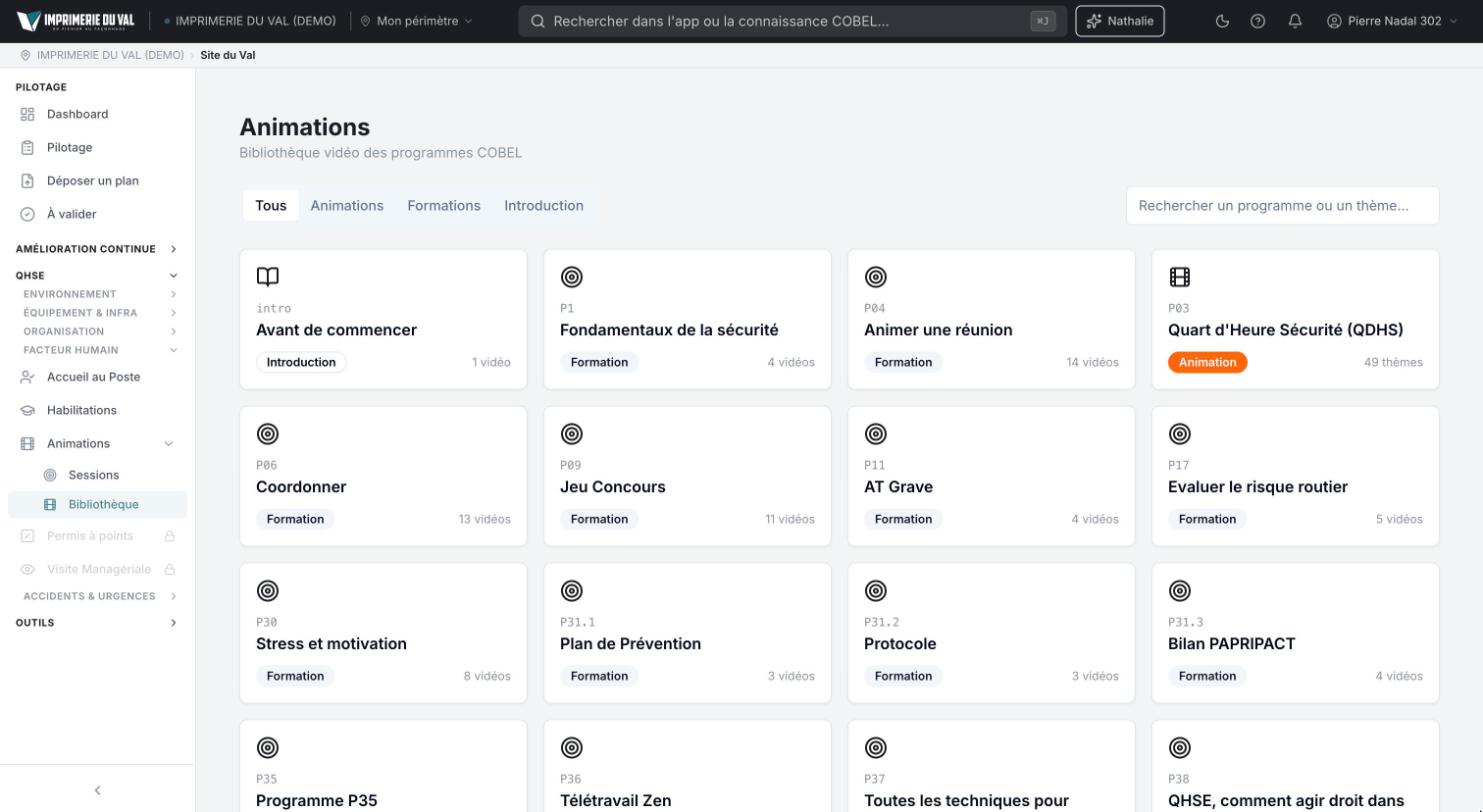The height and width of the screenshot is (812, 1483).
Task: Switch to the Animations filter tab
Action: 347,206
